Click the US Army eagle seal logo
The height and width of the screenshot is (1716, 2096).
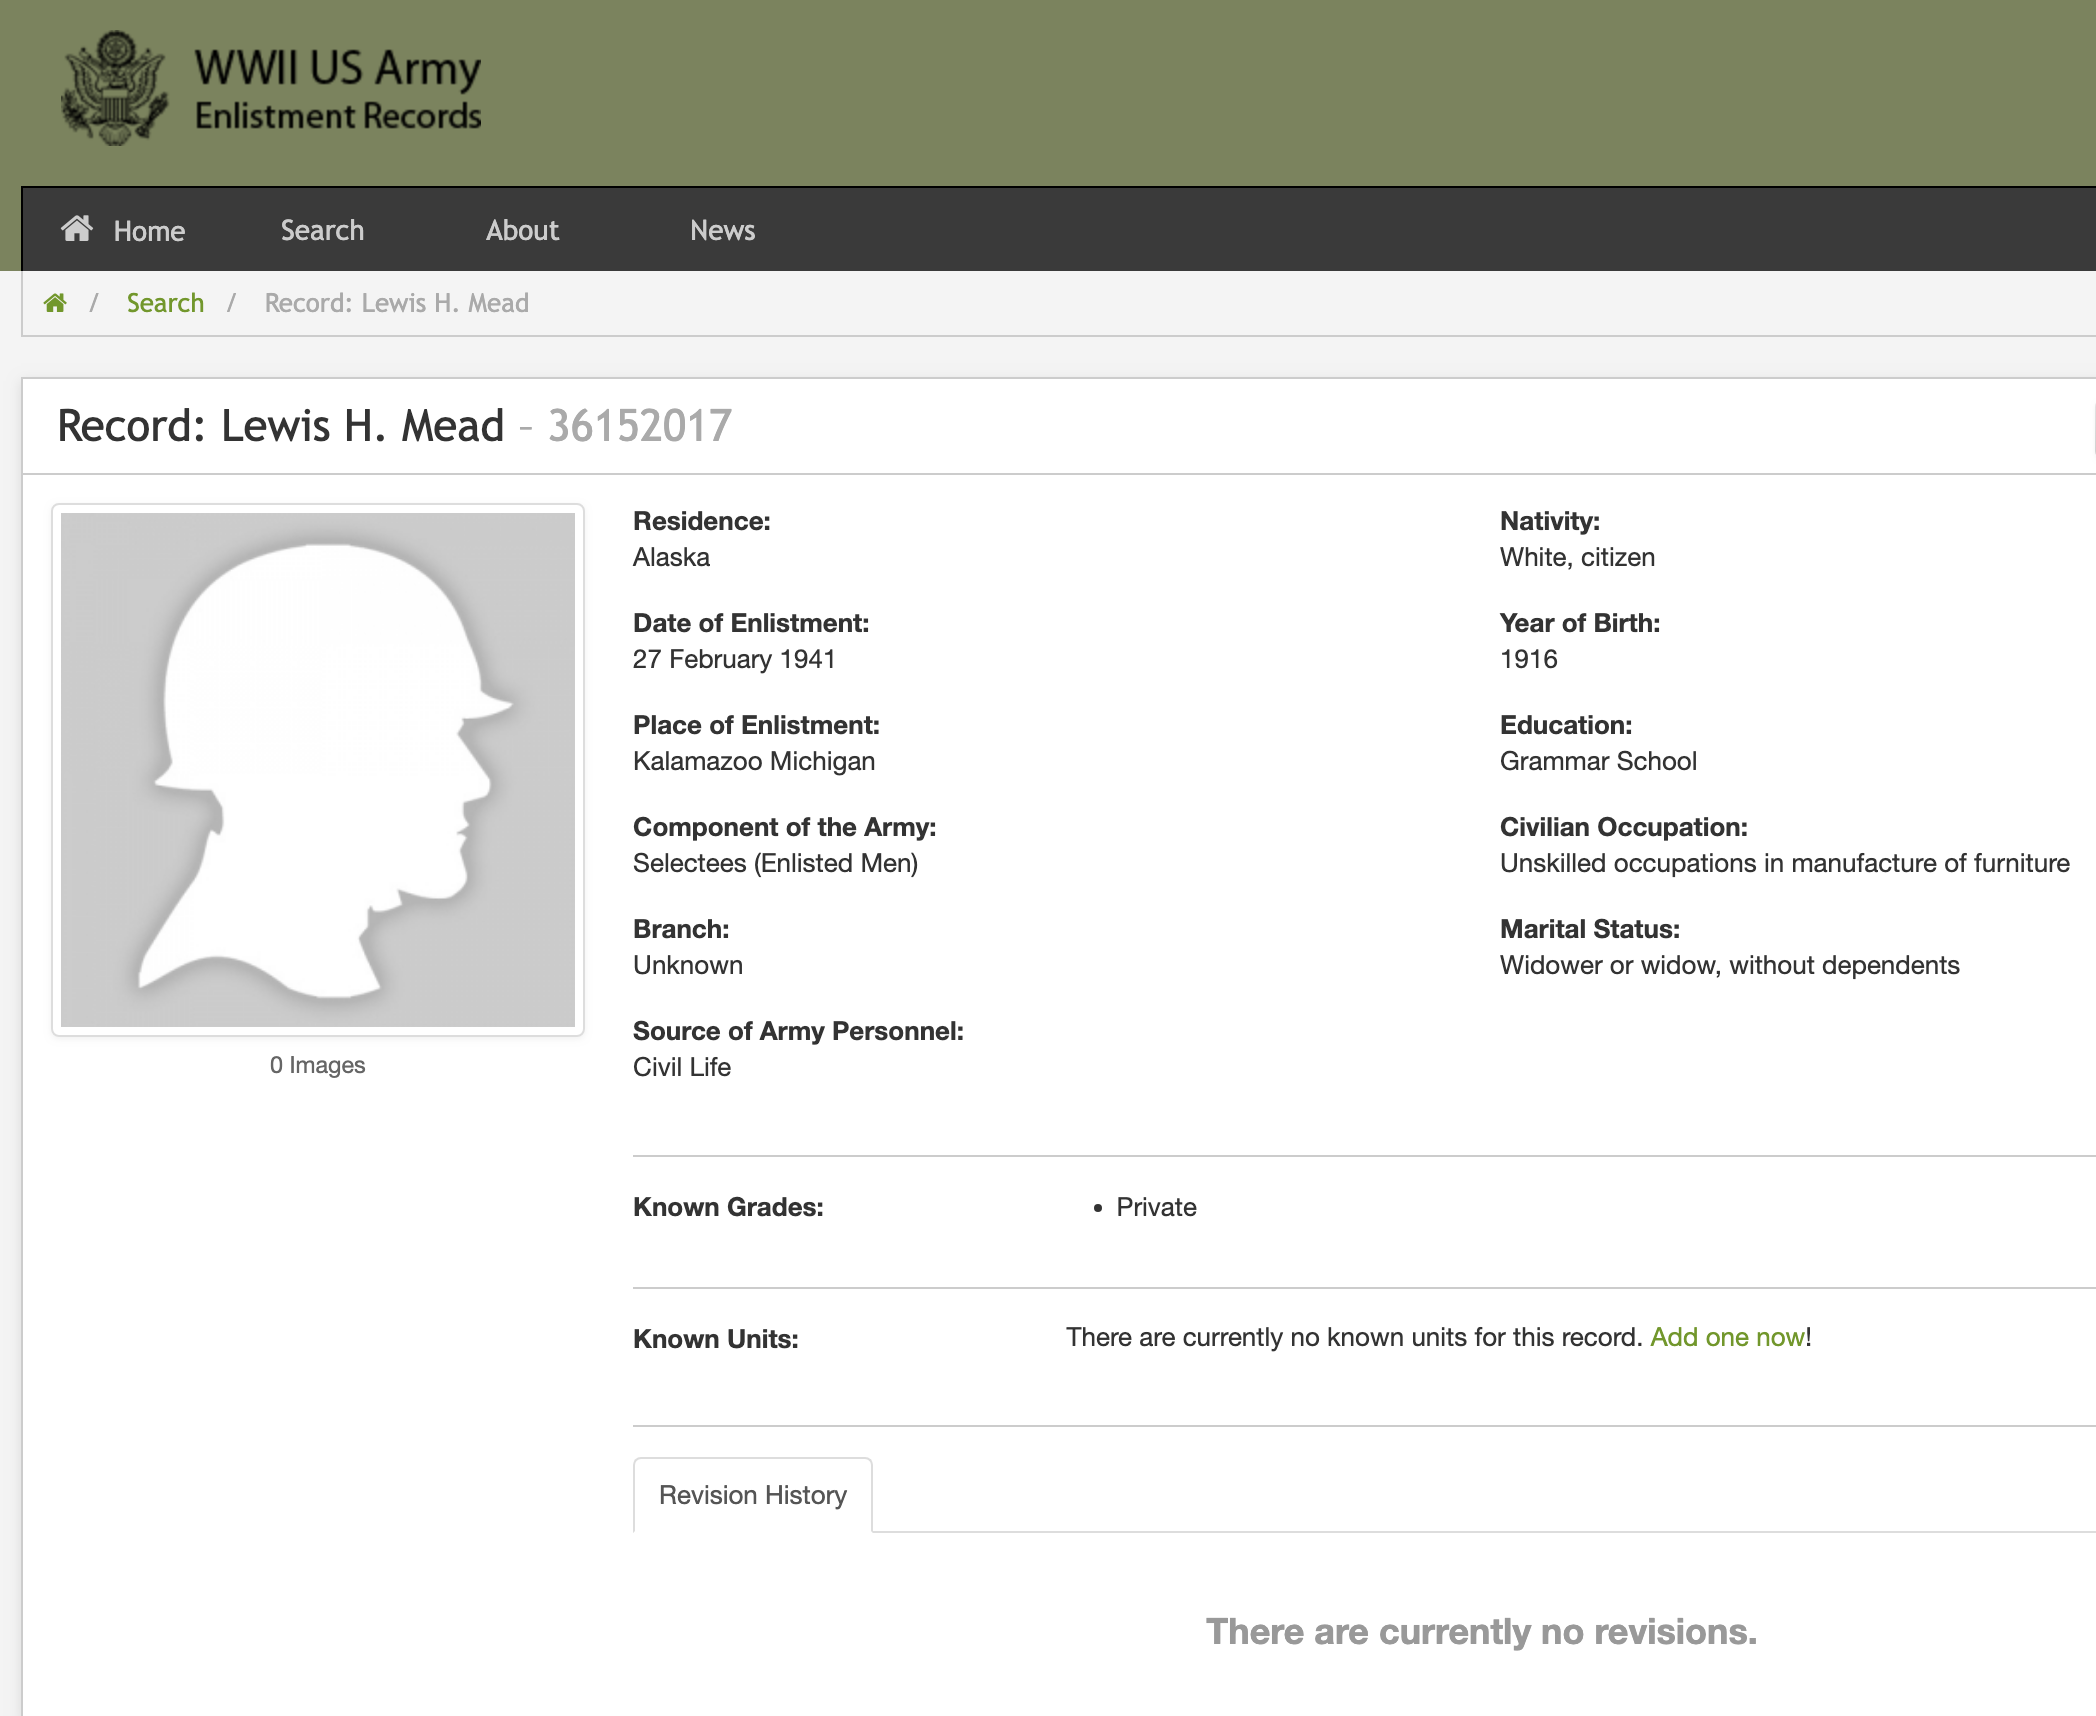[x=114, y=88]
